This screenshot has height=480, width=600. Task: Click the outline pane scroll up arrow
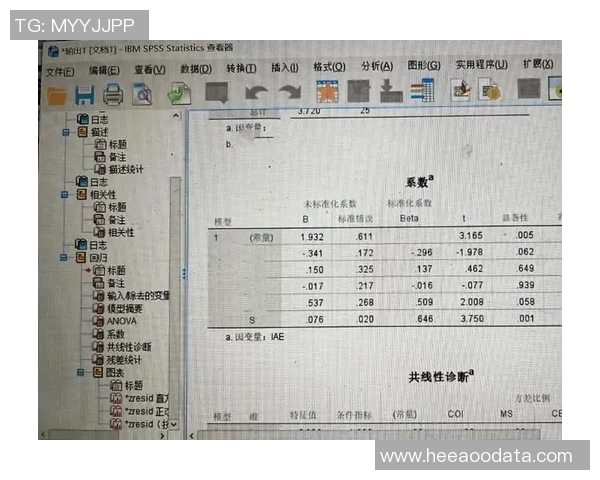tap(176, 115)
